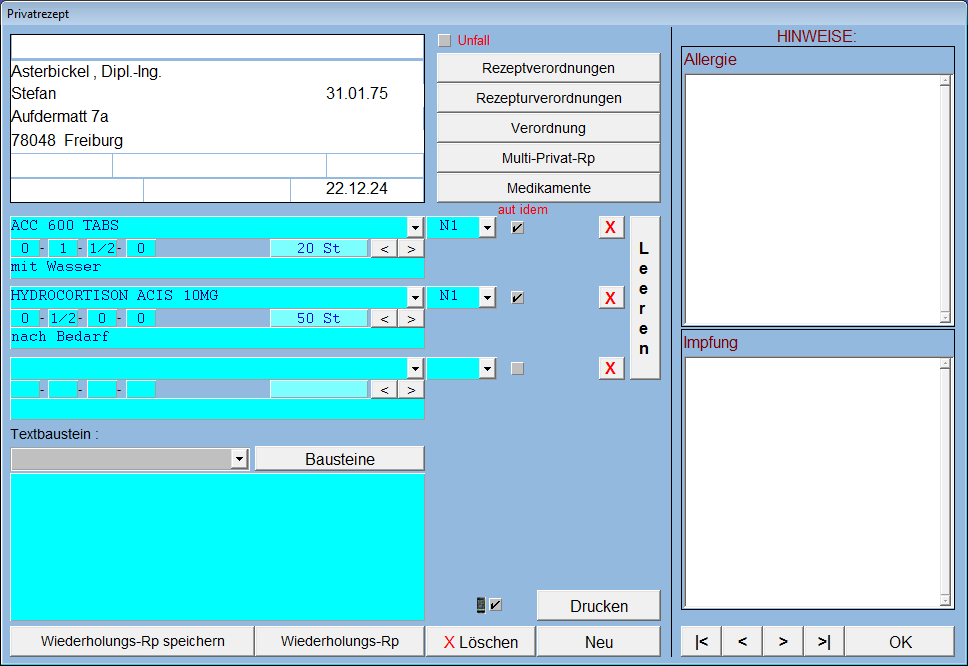Click the Drucken button
The width and height of the screenshot is (968, 666).
598,606
